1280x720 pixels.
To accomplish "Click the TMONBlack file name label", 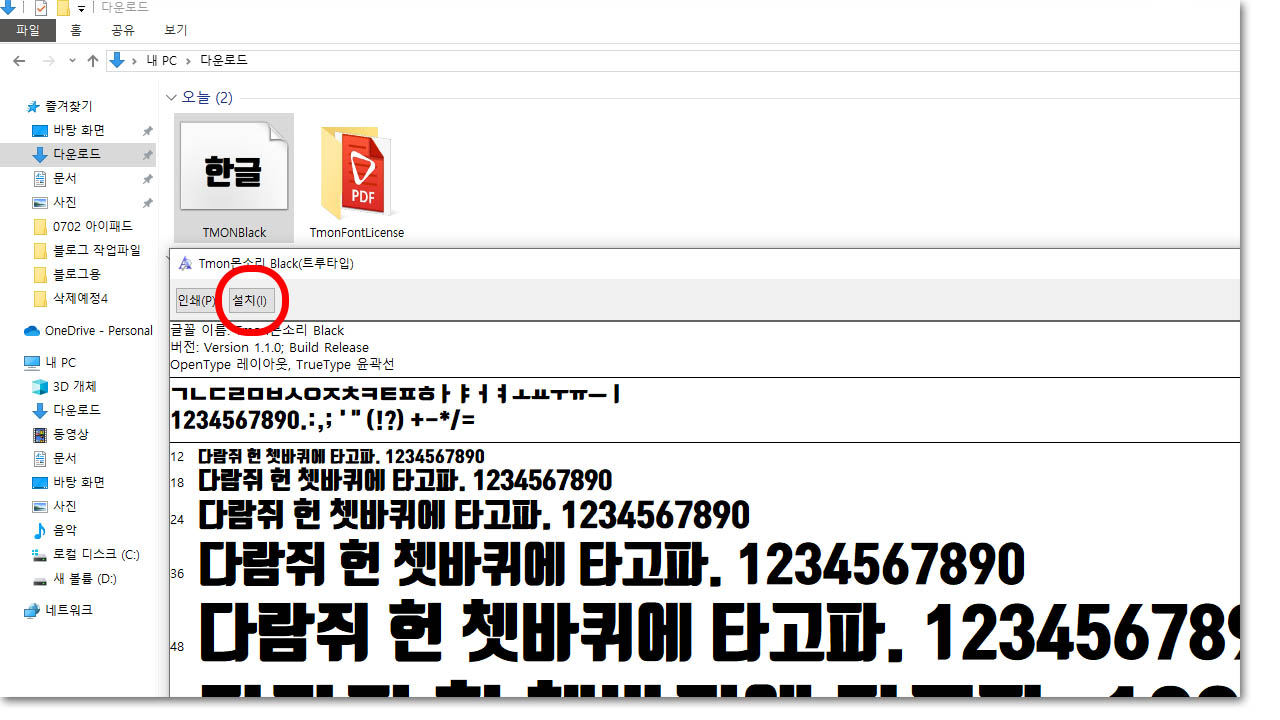I will [234, 232].
